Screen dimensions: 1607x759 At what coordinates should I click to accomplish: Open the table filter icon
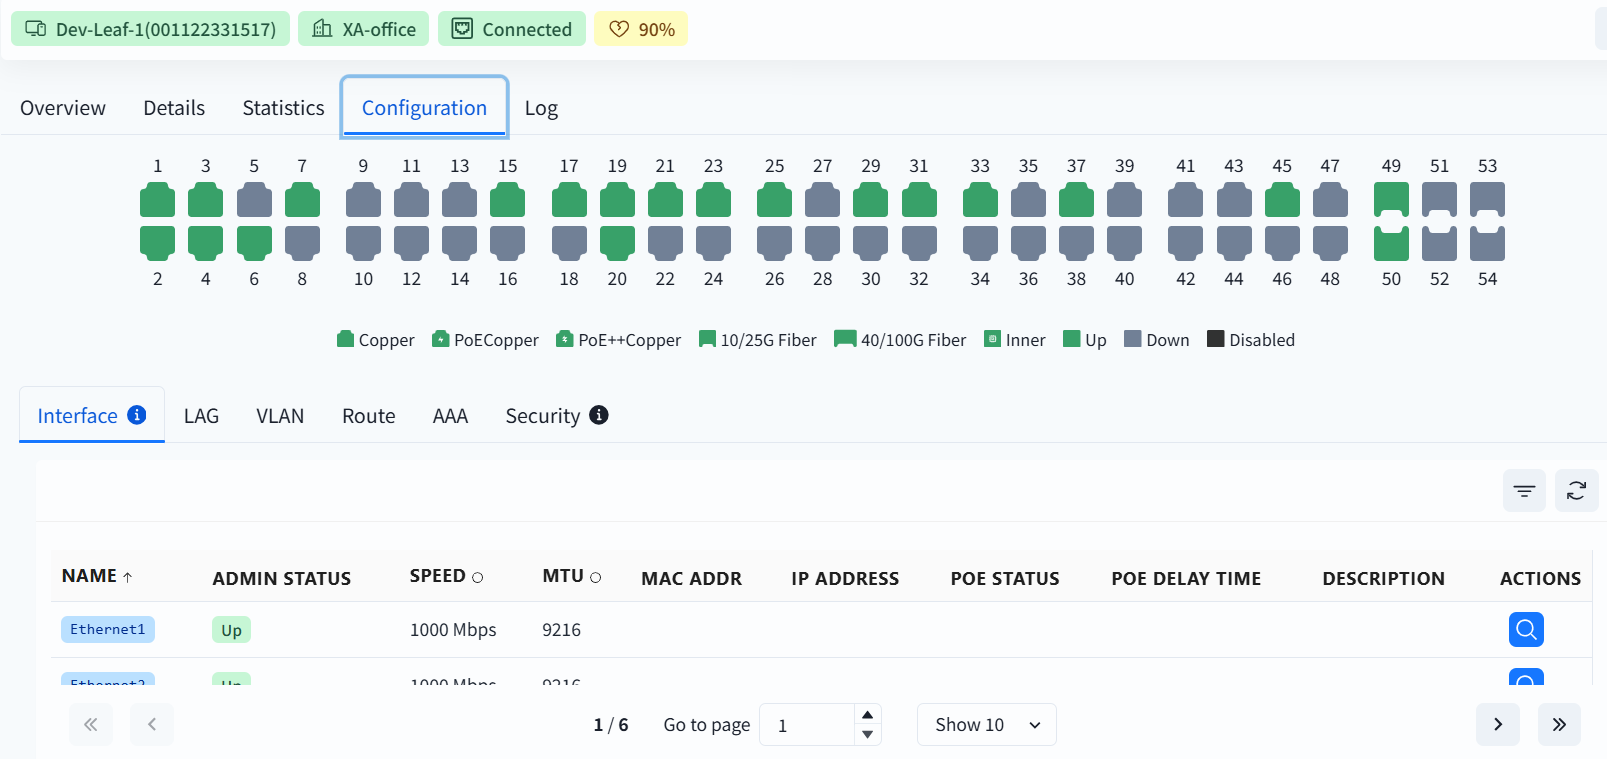(1524, 490)
